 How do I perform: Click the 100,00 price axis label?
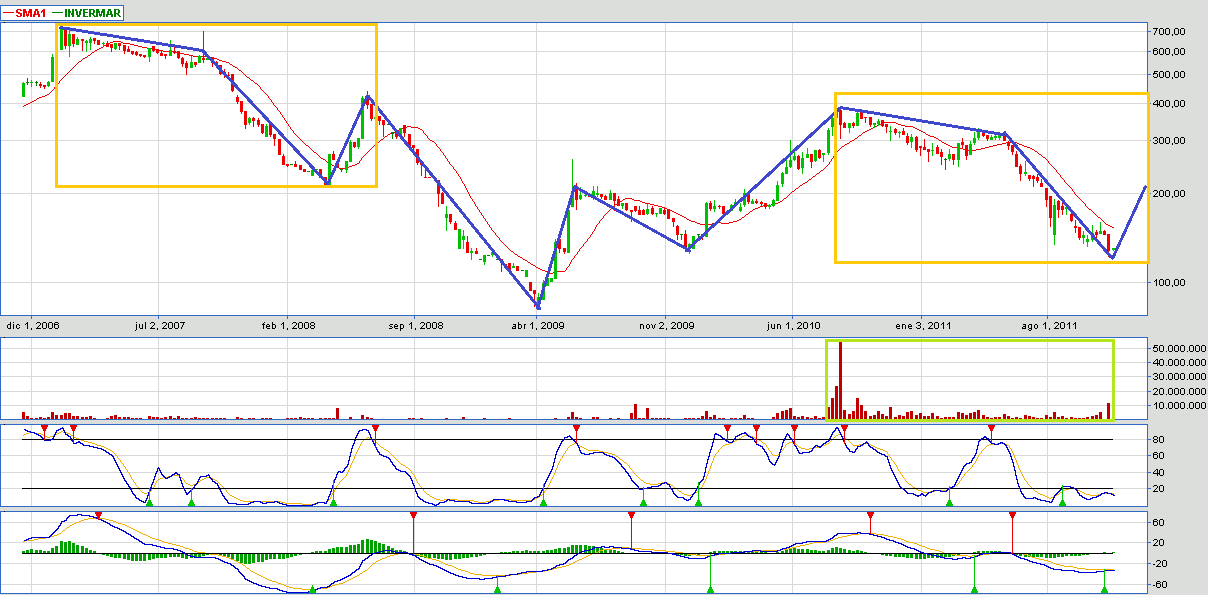pyautogui.click(x=1168, y=282)
